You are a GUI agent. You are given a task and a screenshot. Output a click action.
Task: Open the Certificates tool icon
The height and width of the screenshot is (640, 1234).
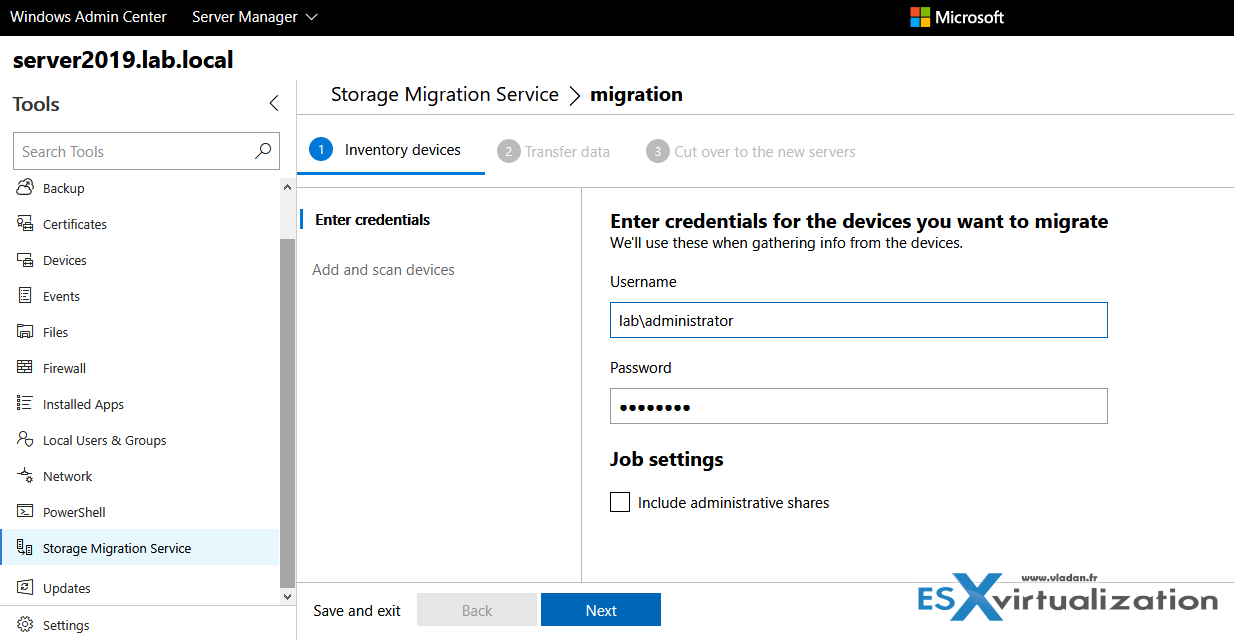pos(25,224)
